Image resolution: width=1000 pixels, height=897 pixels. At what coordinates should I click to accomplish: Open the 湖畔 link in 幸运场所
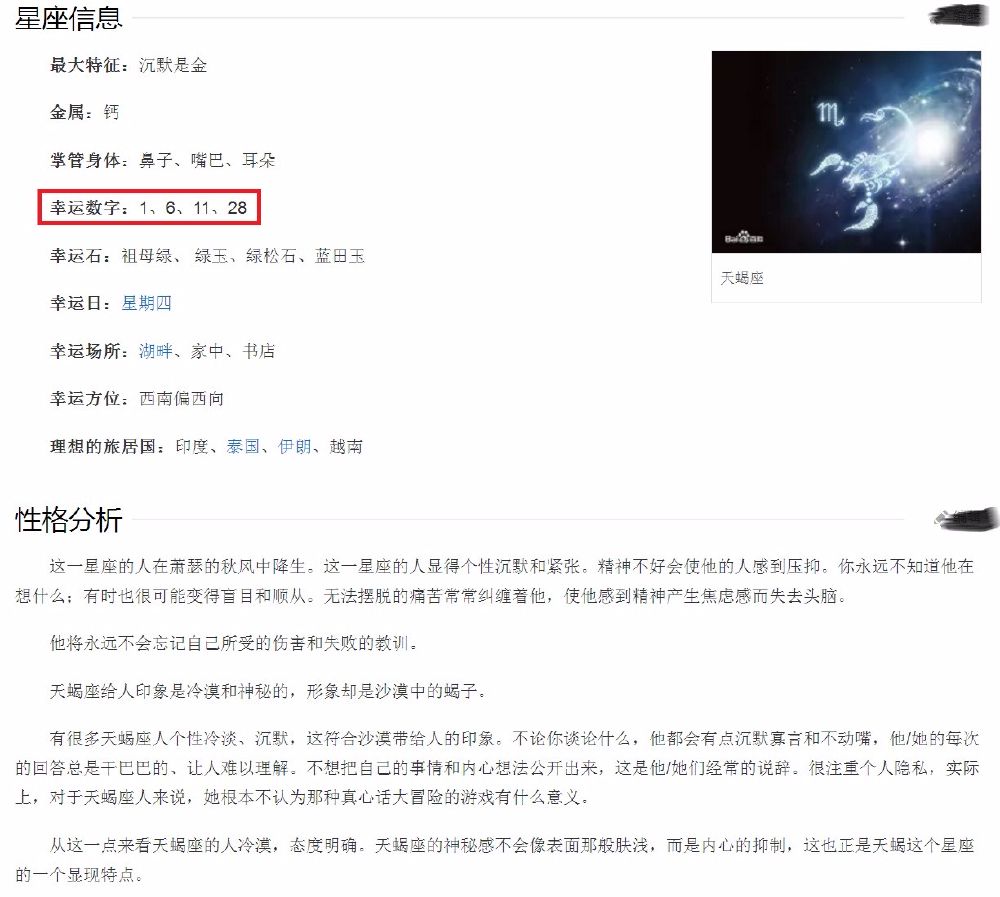pyautogui.click(x=156, y=351)
